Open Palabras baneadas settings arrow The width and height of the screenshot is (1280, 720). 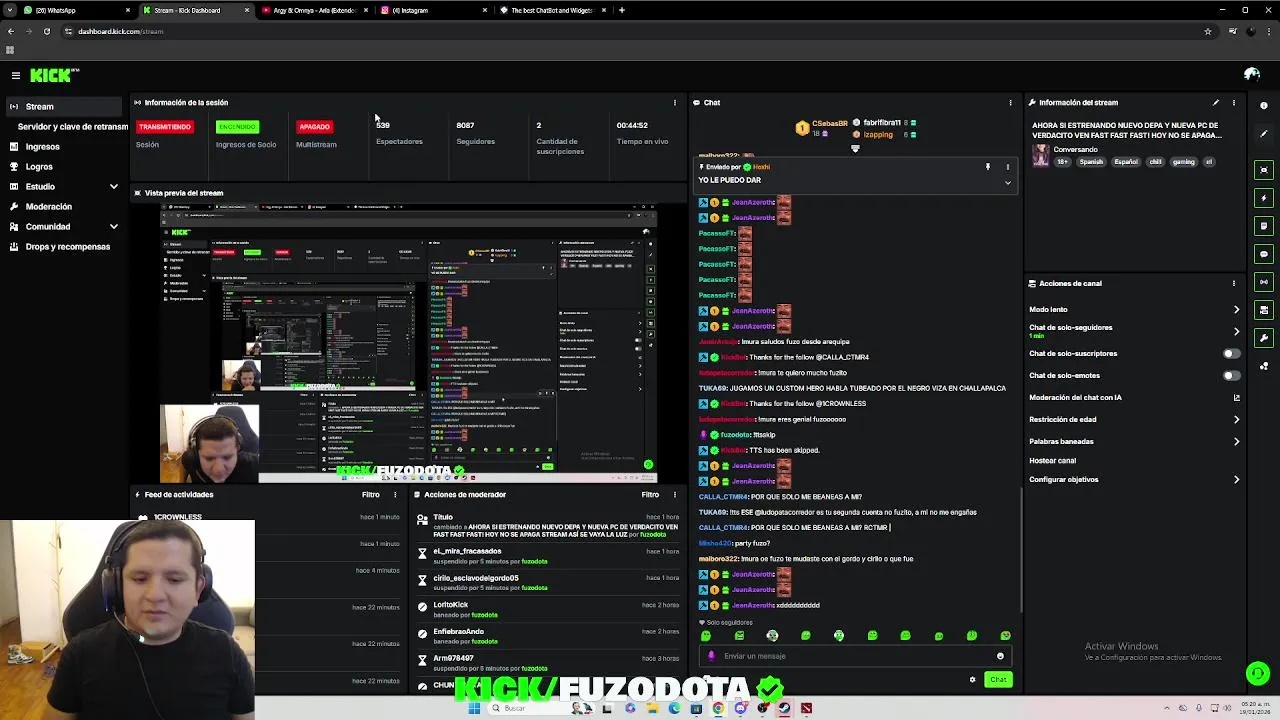[1236, 441]
